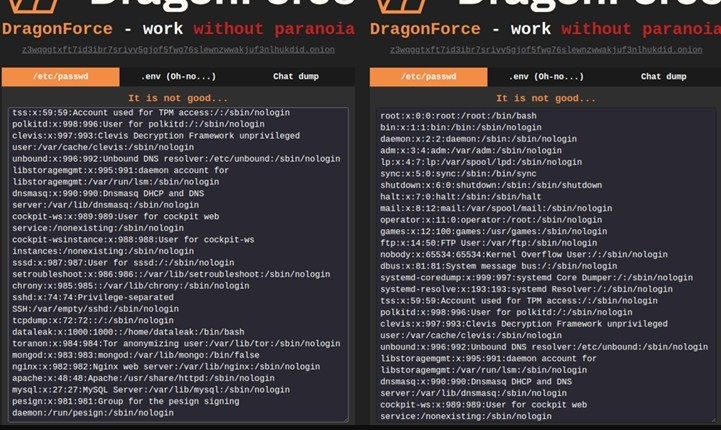This screenshot has width=721, height=430.
Task: Click the line starting 'toranon:x:984:984:Tor anonymizing'
Action: coord(176,344)
